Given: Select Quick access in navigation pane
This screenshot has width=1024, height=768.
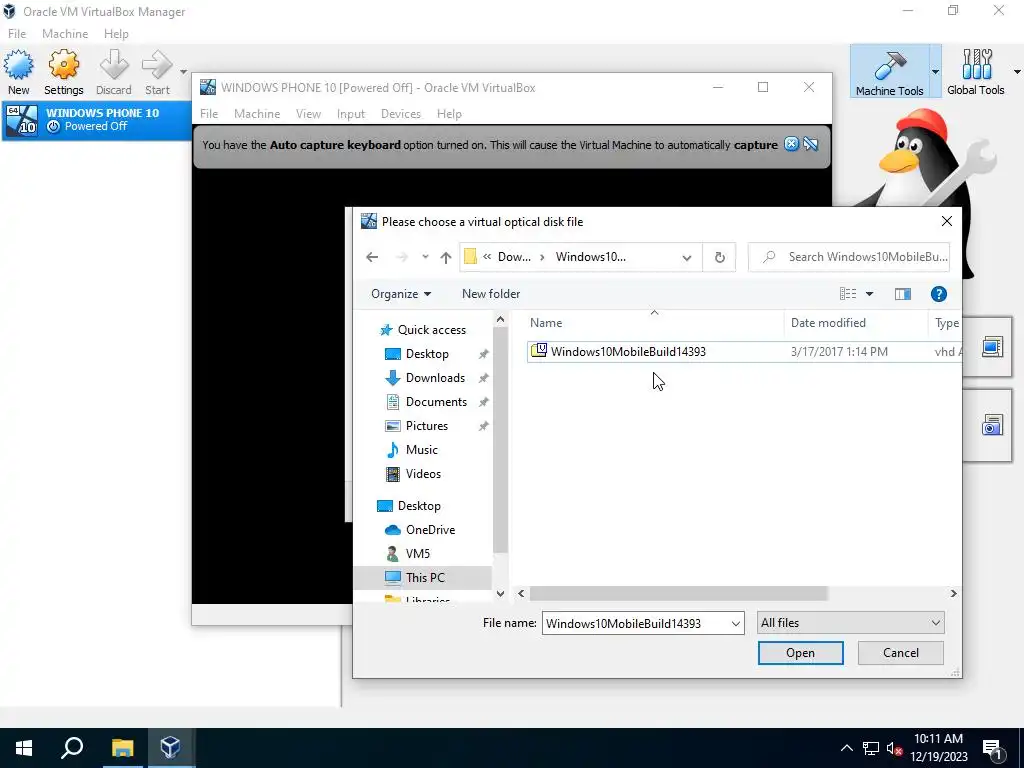Looking at the screenshot, I should (x=423, y=330).
